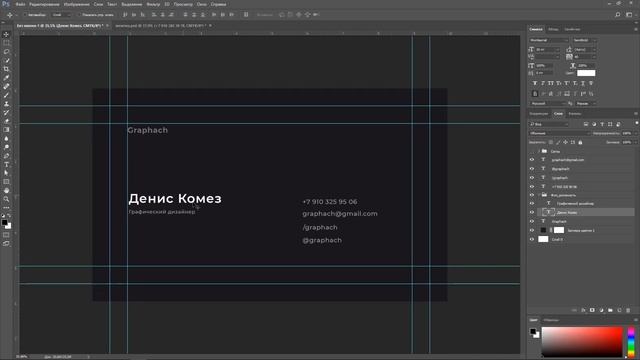This screenshot has width=640, height=360.
Task: Expand the top layer group folder
Action: click(x=539, y=151)
